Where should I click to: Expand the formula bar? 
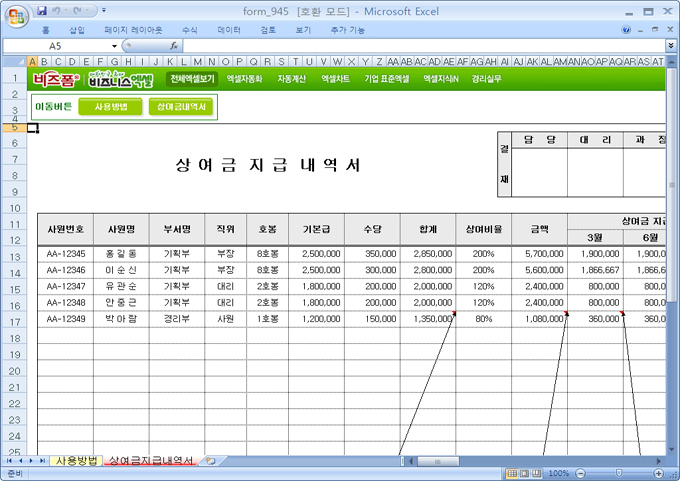click(x=670, y=46)
